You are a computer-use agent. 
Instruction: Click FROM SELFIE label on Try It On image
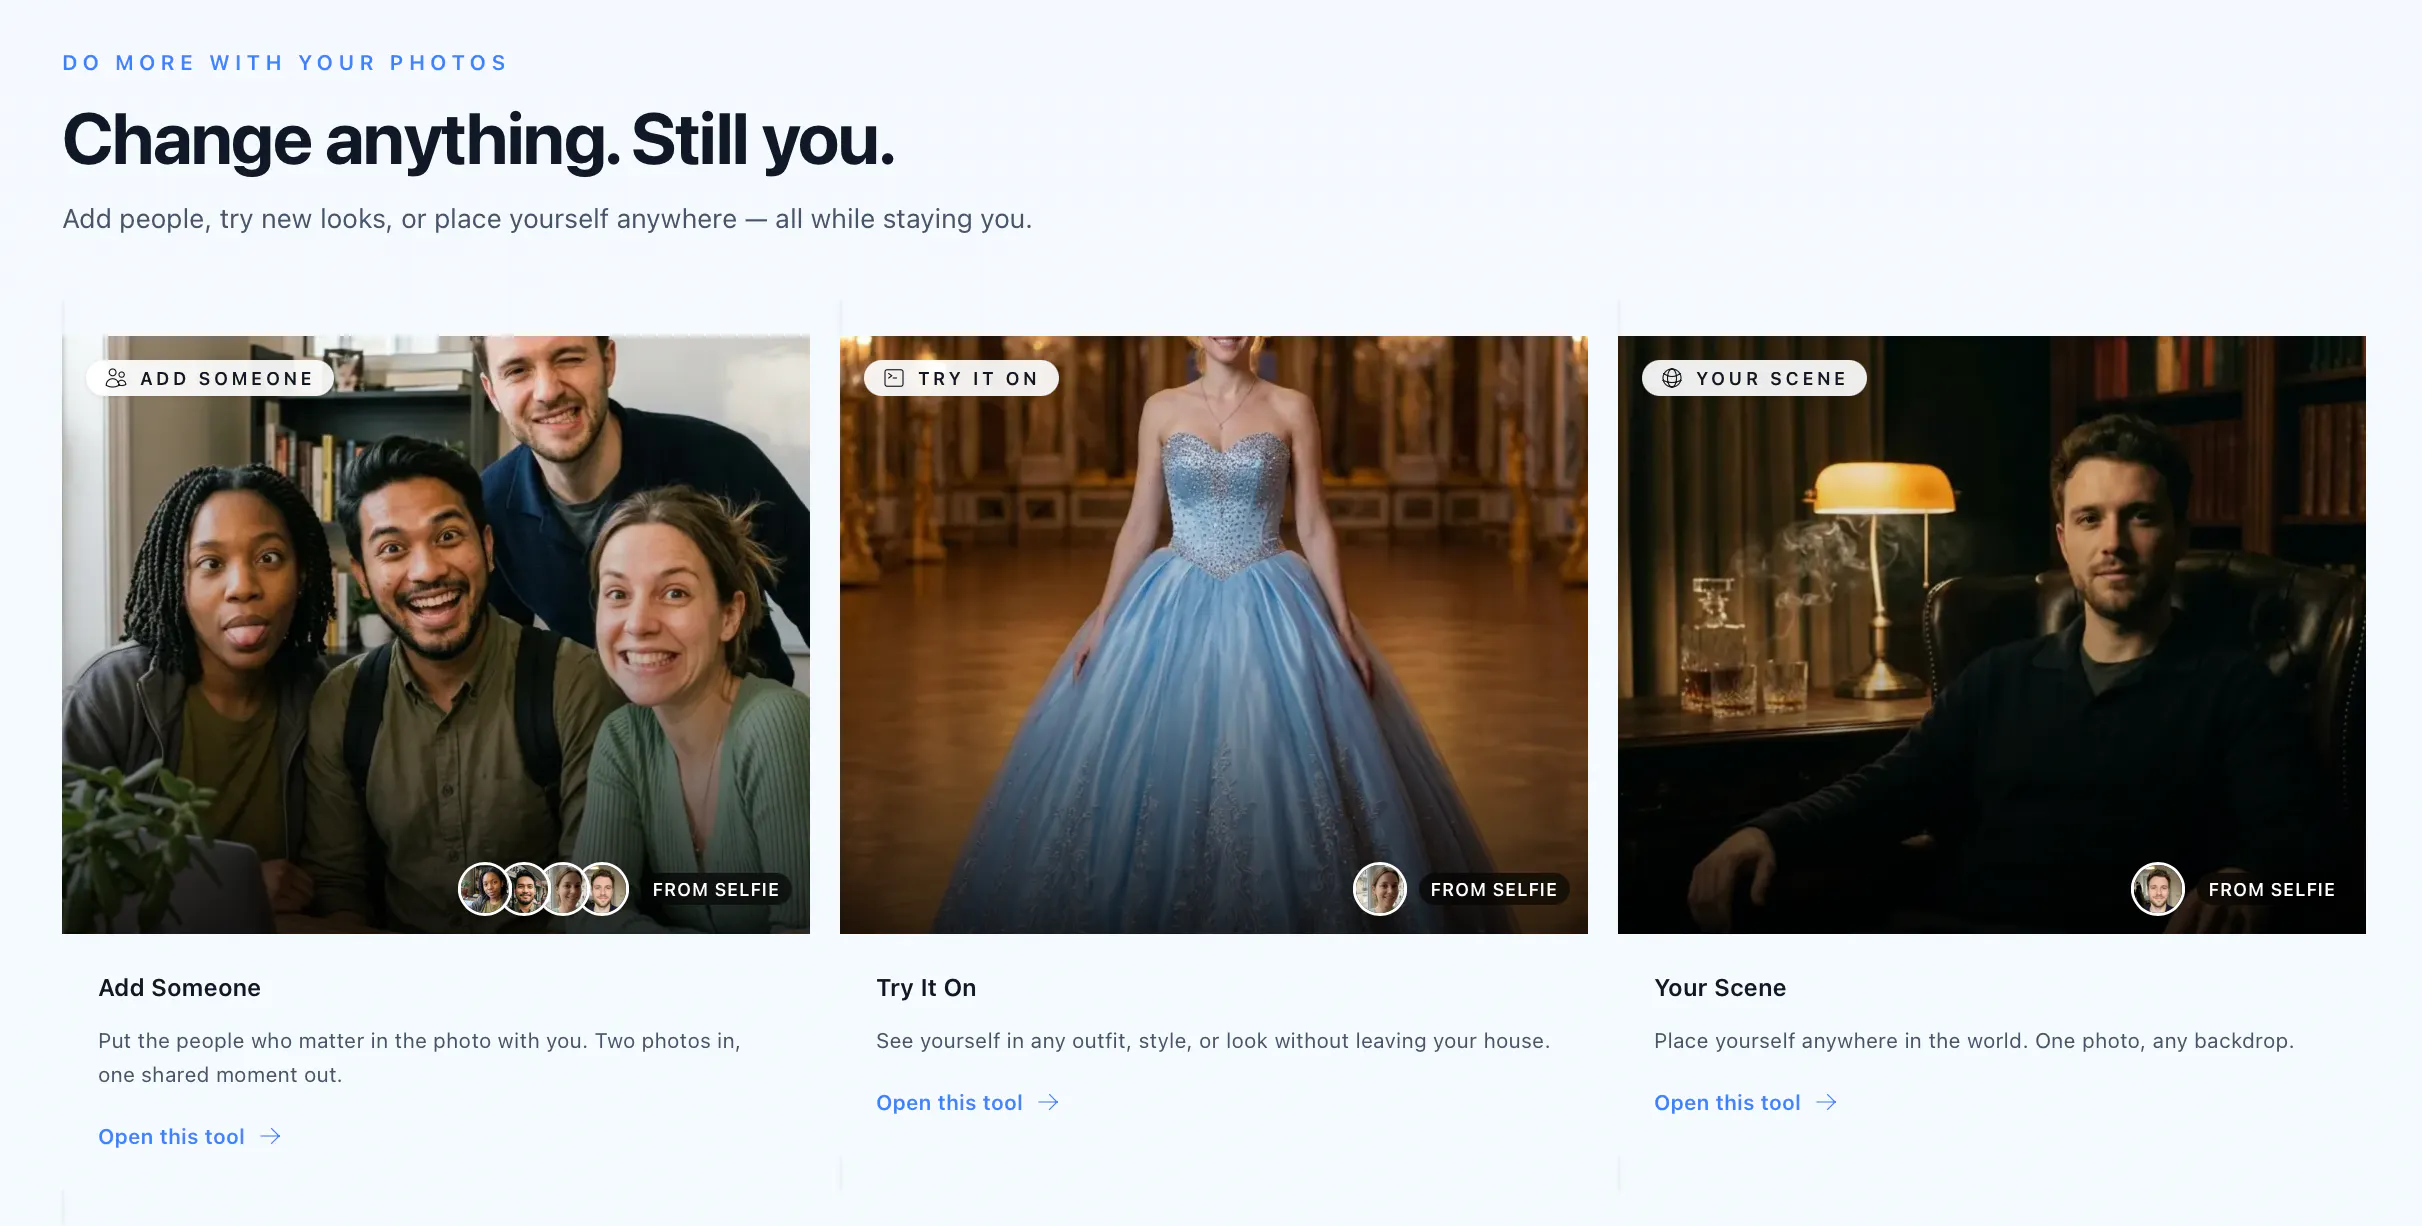[x=1494, y=890]
